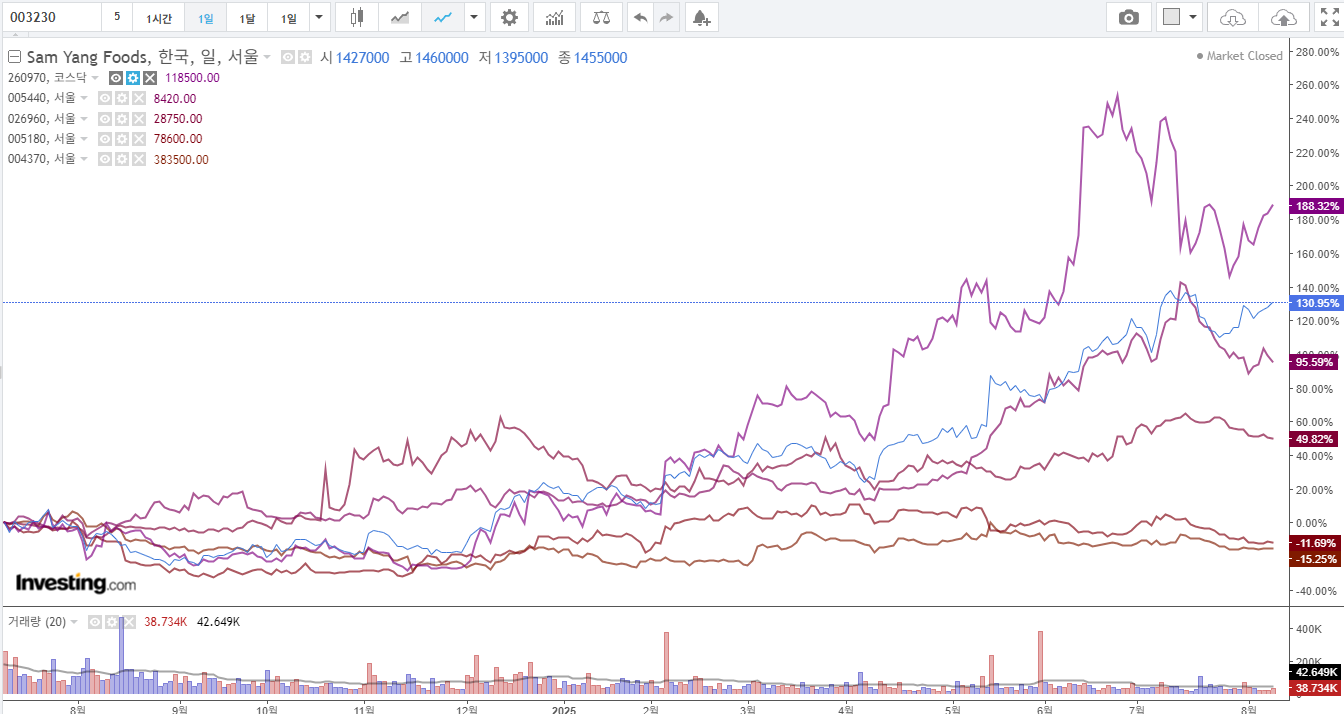
Task: Click the 188.32% price scale label
Action: (x=1317, y=206)
